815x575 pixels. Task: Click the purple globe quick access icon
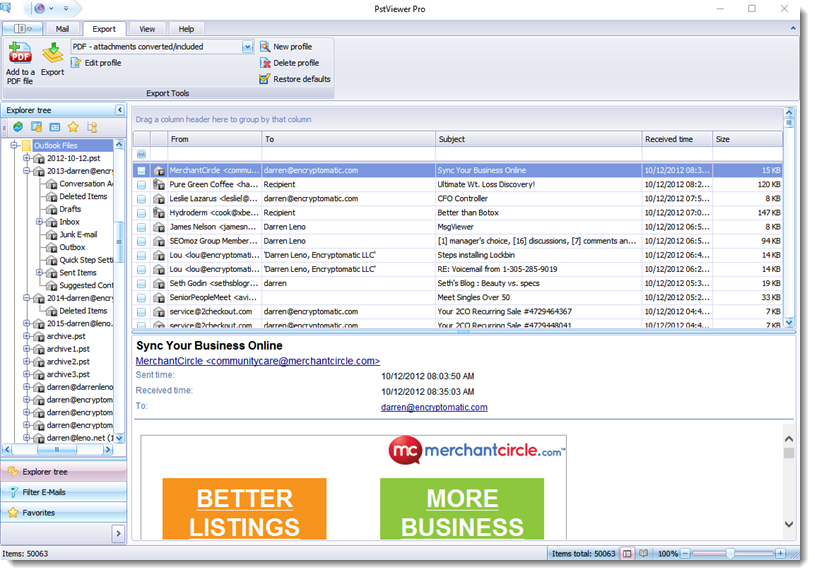tap(40, 8)
